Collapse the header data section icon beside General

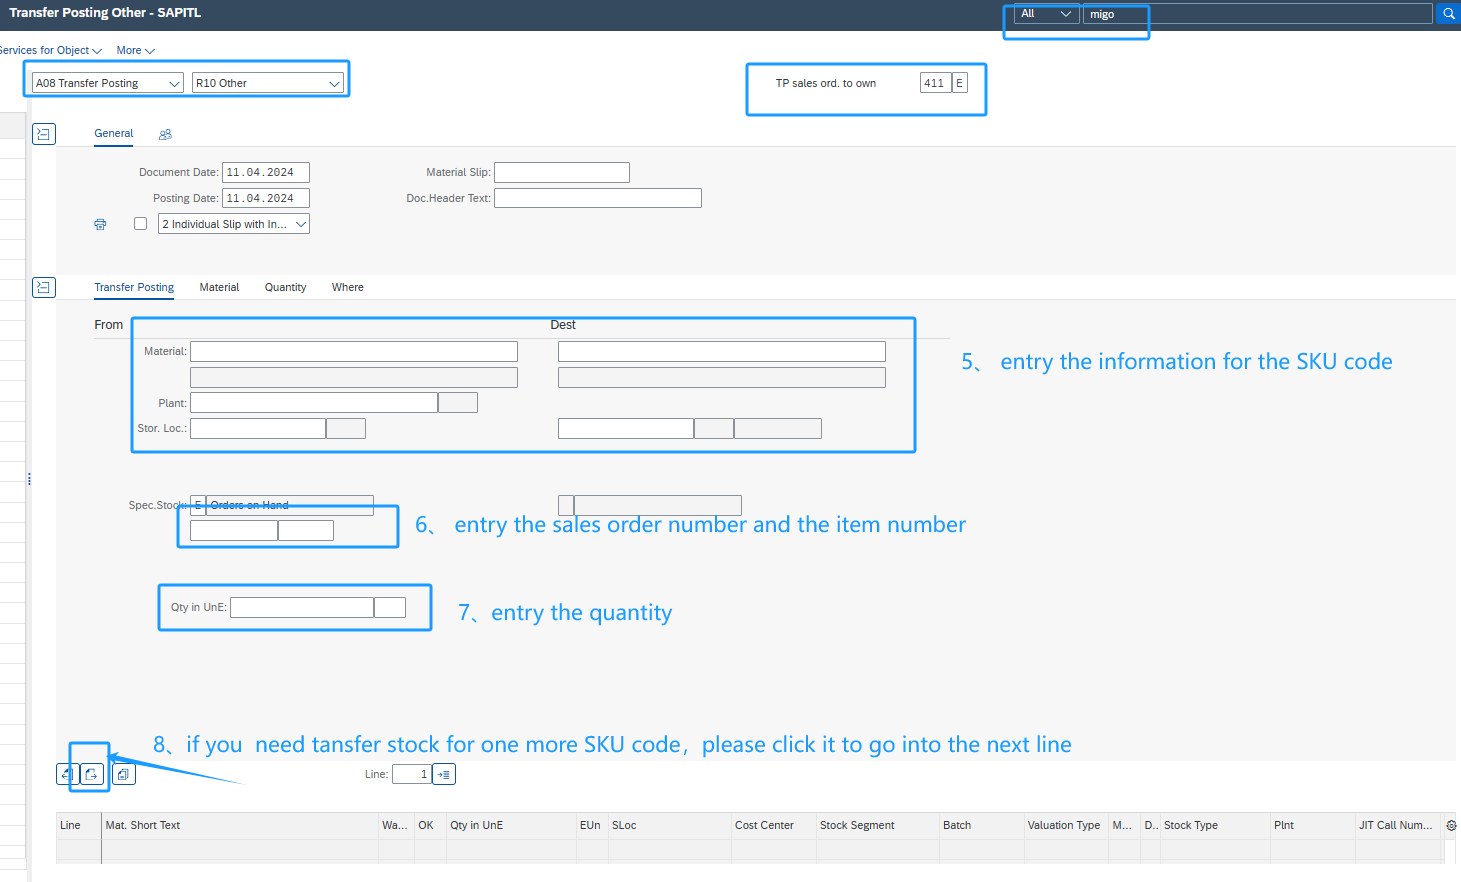click(x=44, y=134)
